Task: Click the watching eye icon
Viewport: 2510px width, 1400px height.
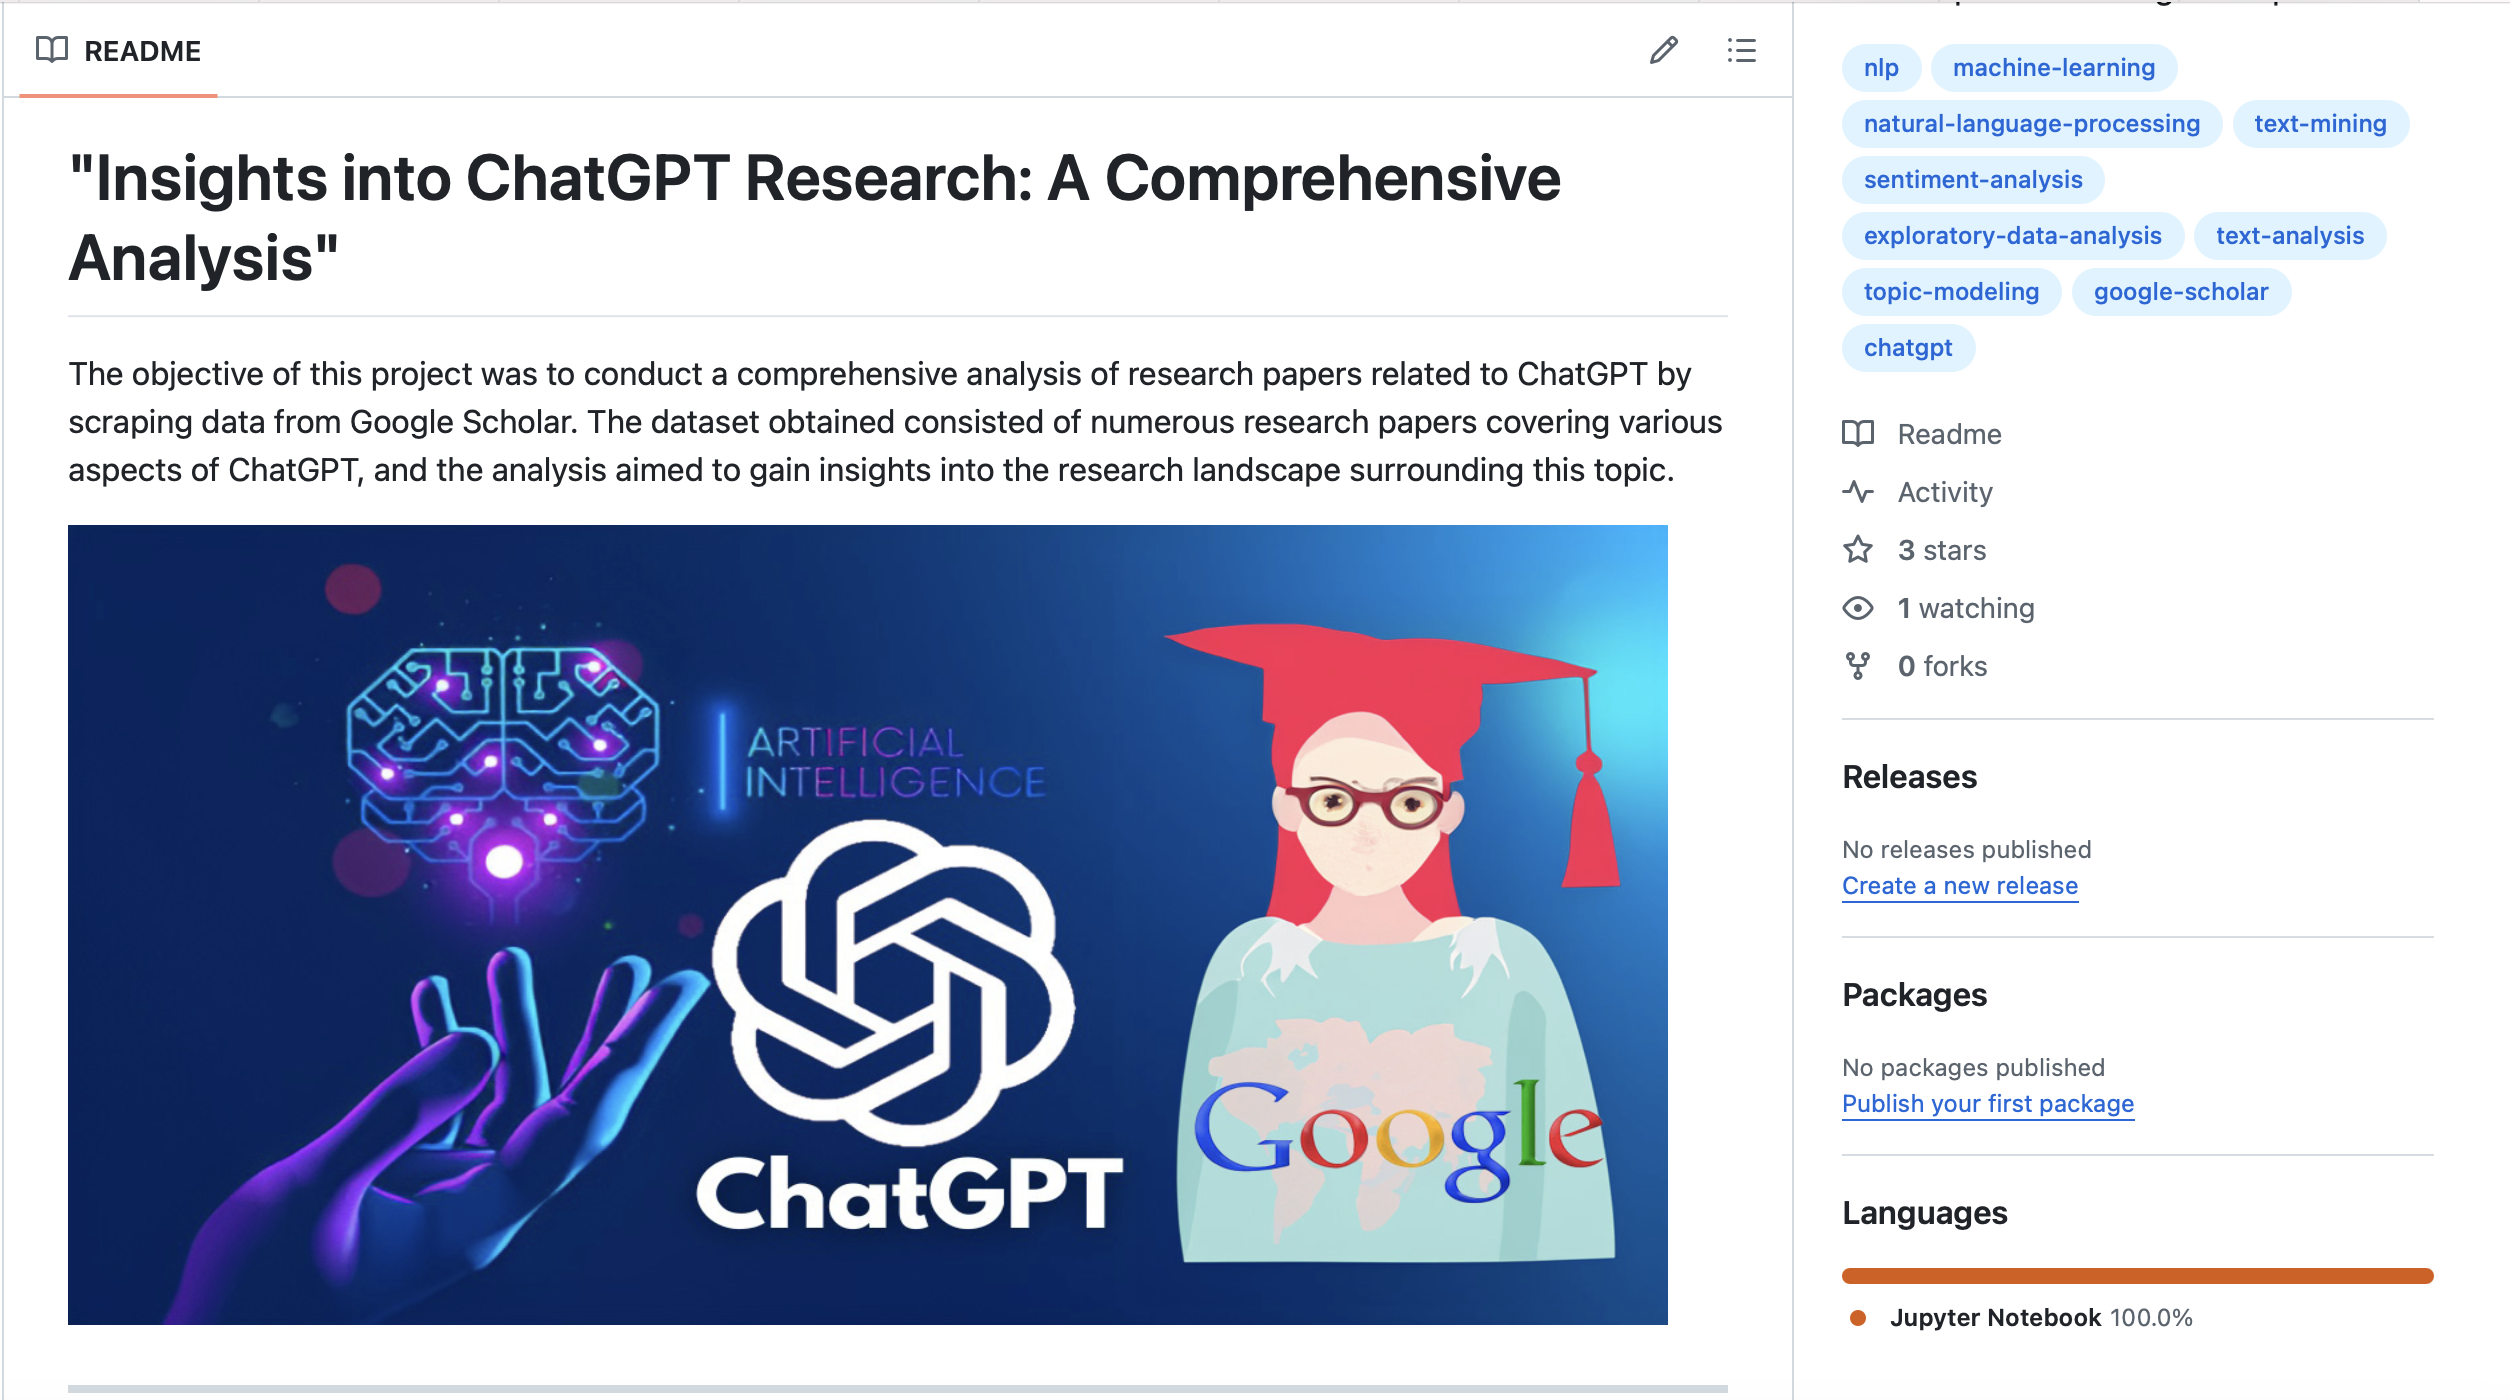Action: click(1858, 608)
